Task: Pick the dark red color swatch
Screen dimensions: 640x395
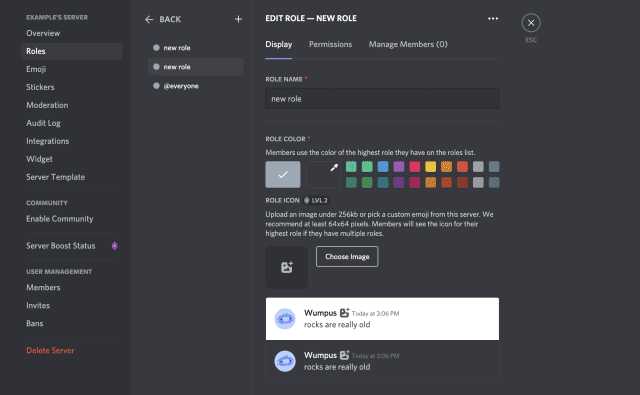Action: (462, 182)
